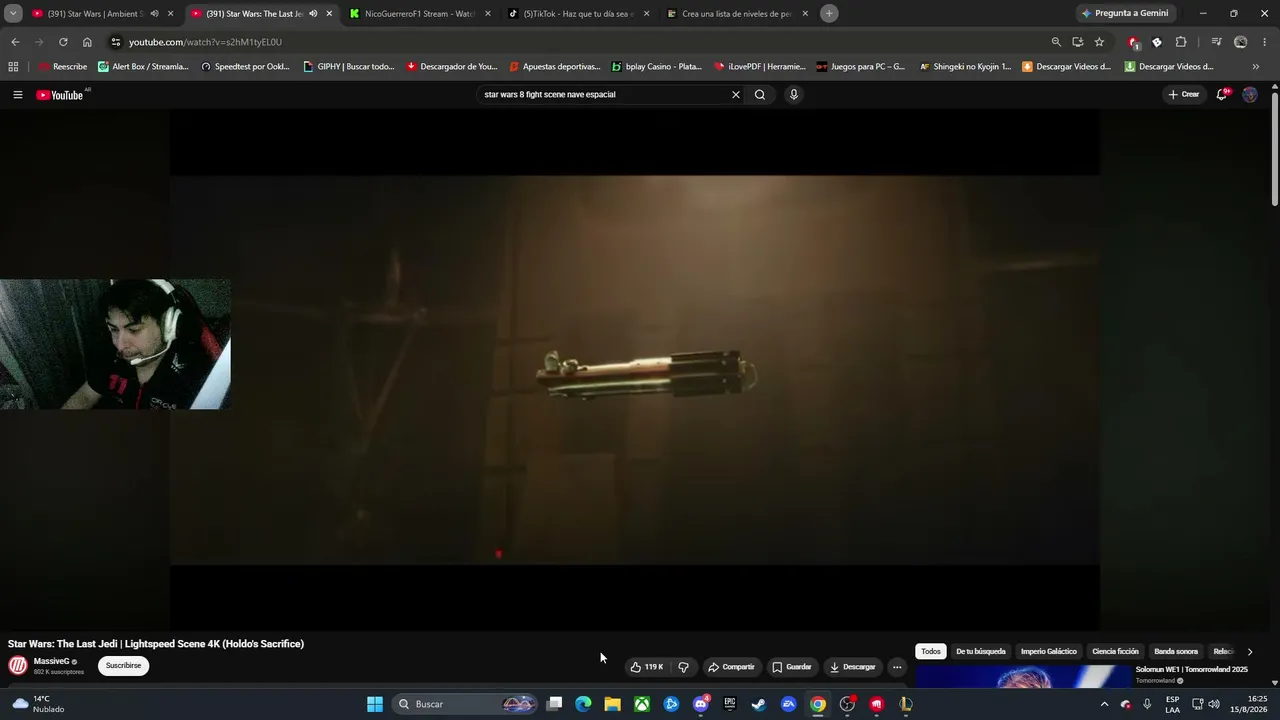Show hidden system tray icons
The width and height of the screenshot is (1280, 720).
click(x=1104, y=704)
